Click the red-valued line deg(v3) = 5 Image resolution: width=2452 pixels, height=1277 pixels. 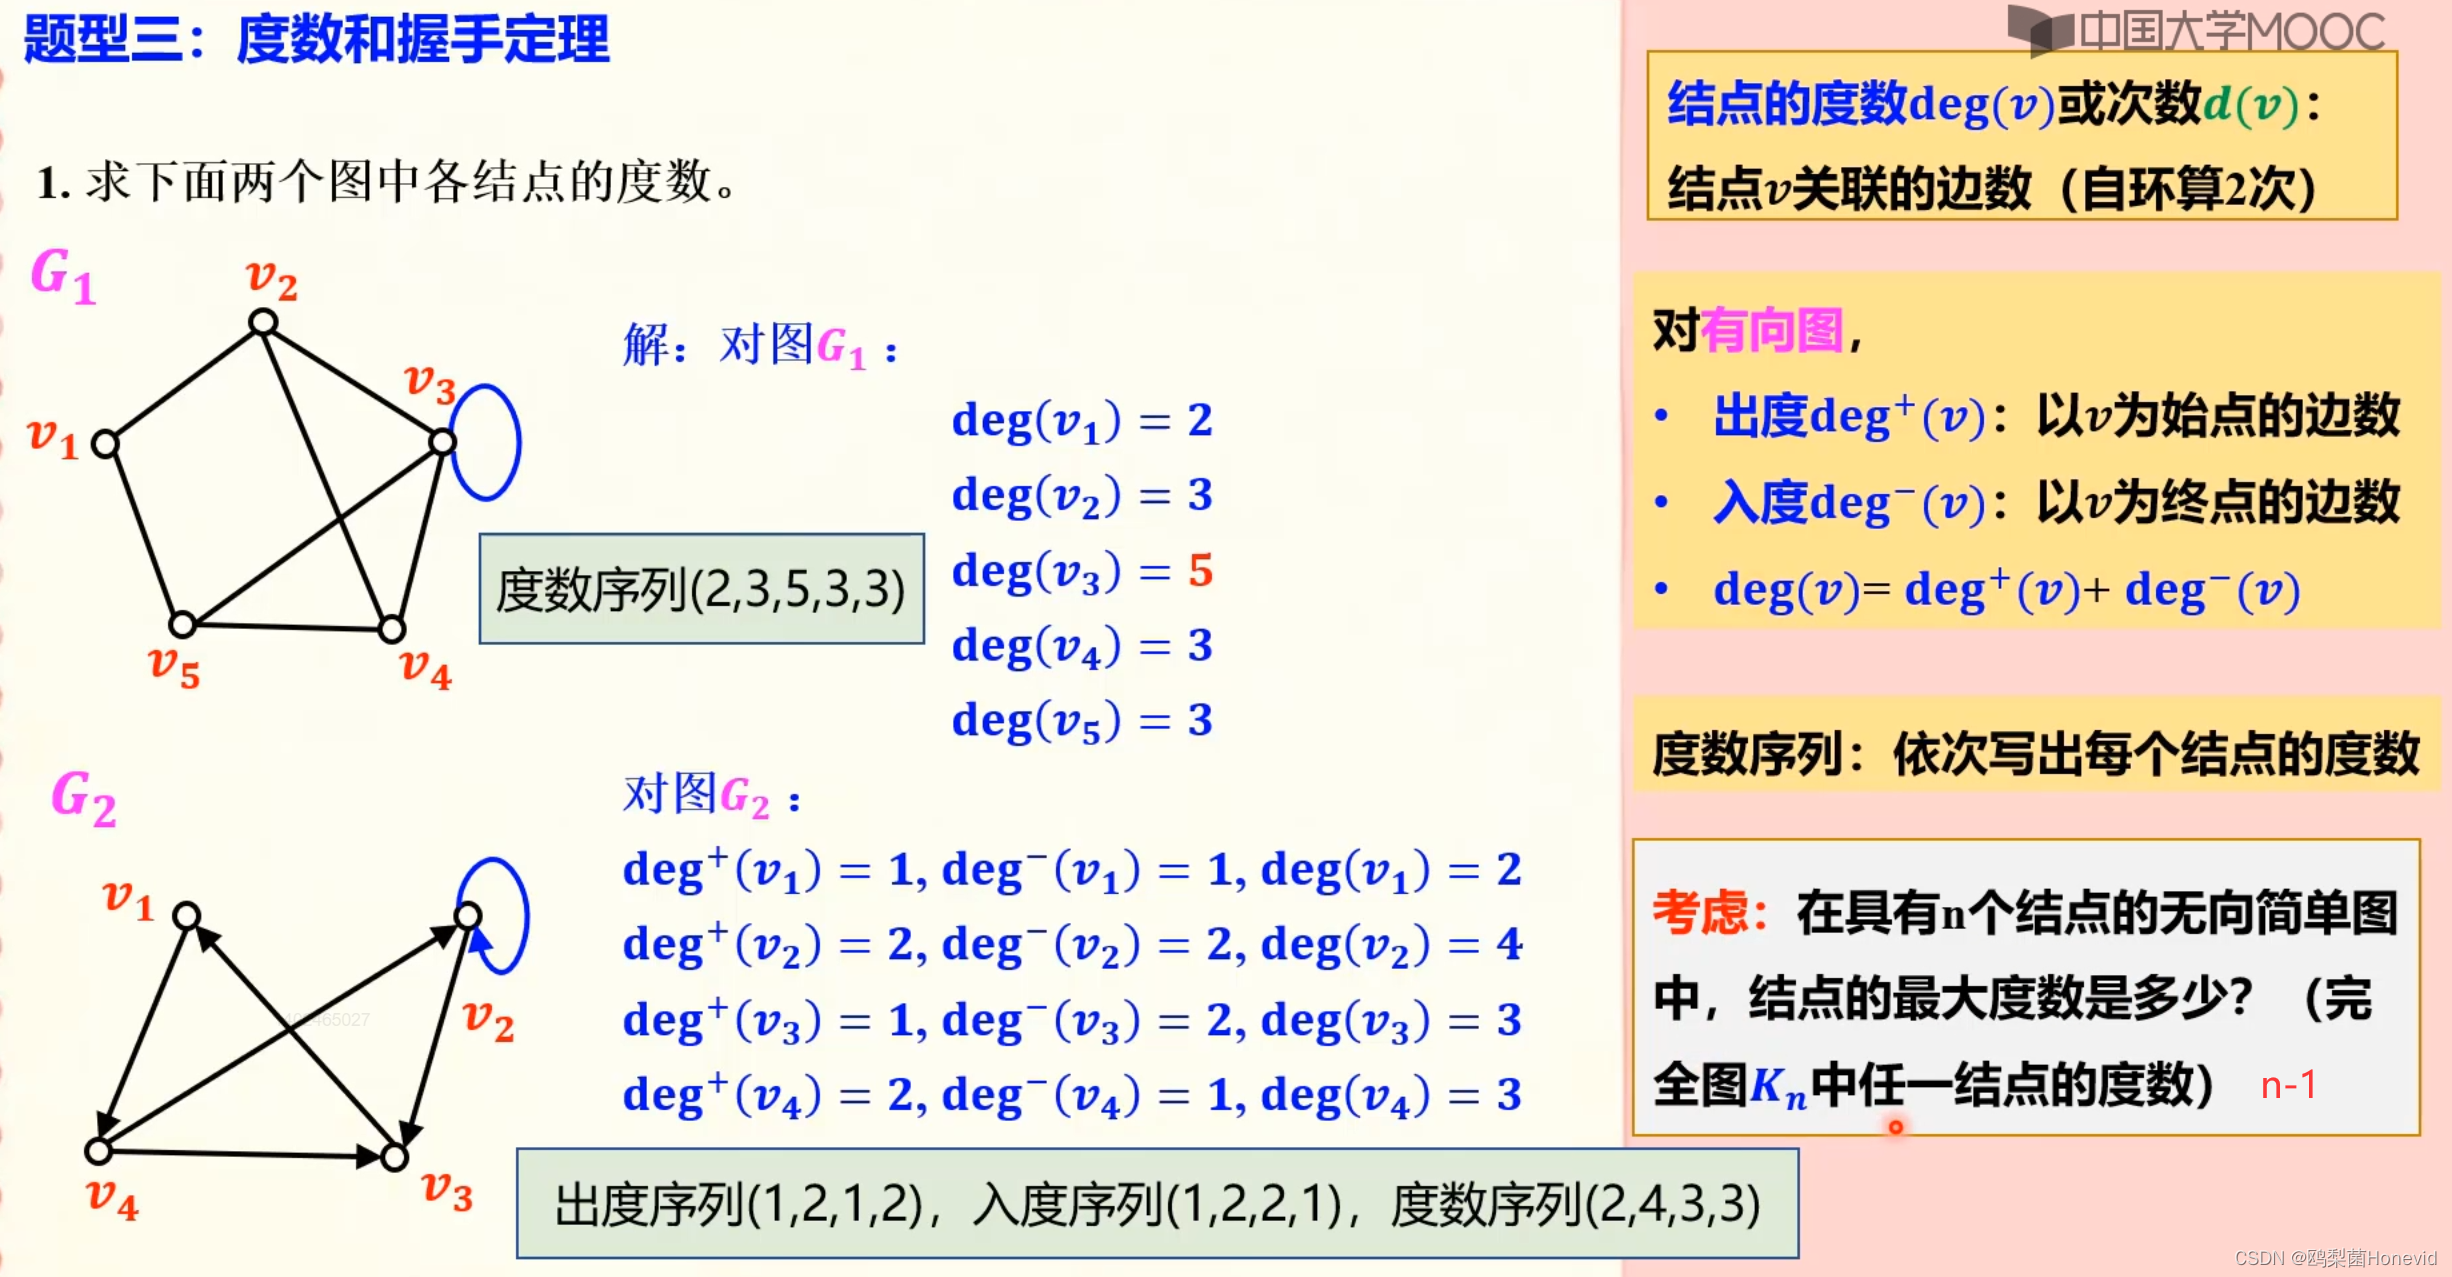click(1082, 571)
